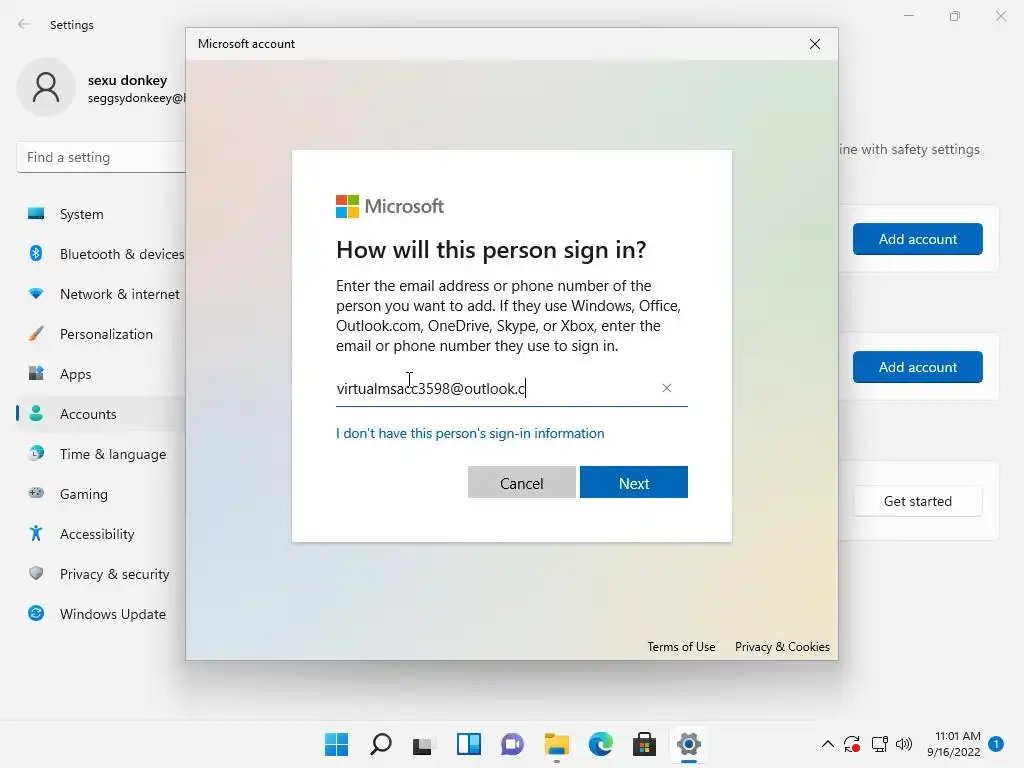Close the Microsoft account dialog
This screenshot has width=1024, height=768.
814,44
